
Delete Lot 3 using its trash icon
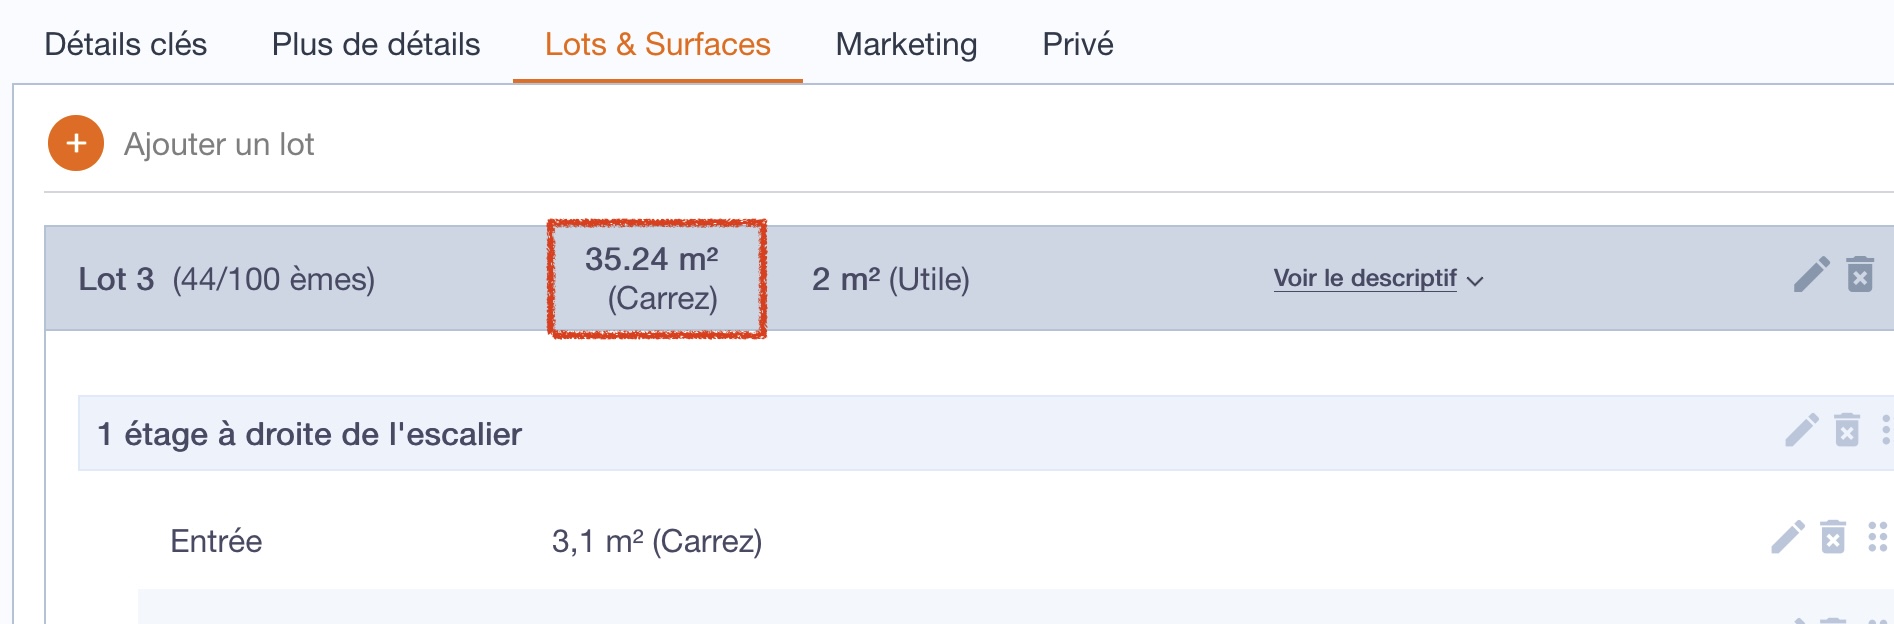coord(1860,274)
